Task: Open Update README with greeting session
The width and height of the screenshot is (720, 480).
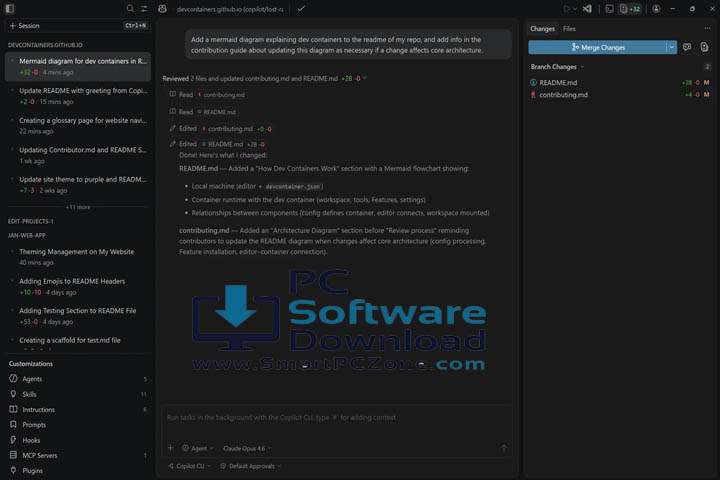Action: 78,96
